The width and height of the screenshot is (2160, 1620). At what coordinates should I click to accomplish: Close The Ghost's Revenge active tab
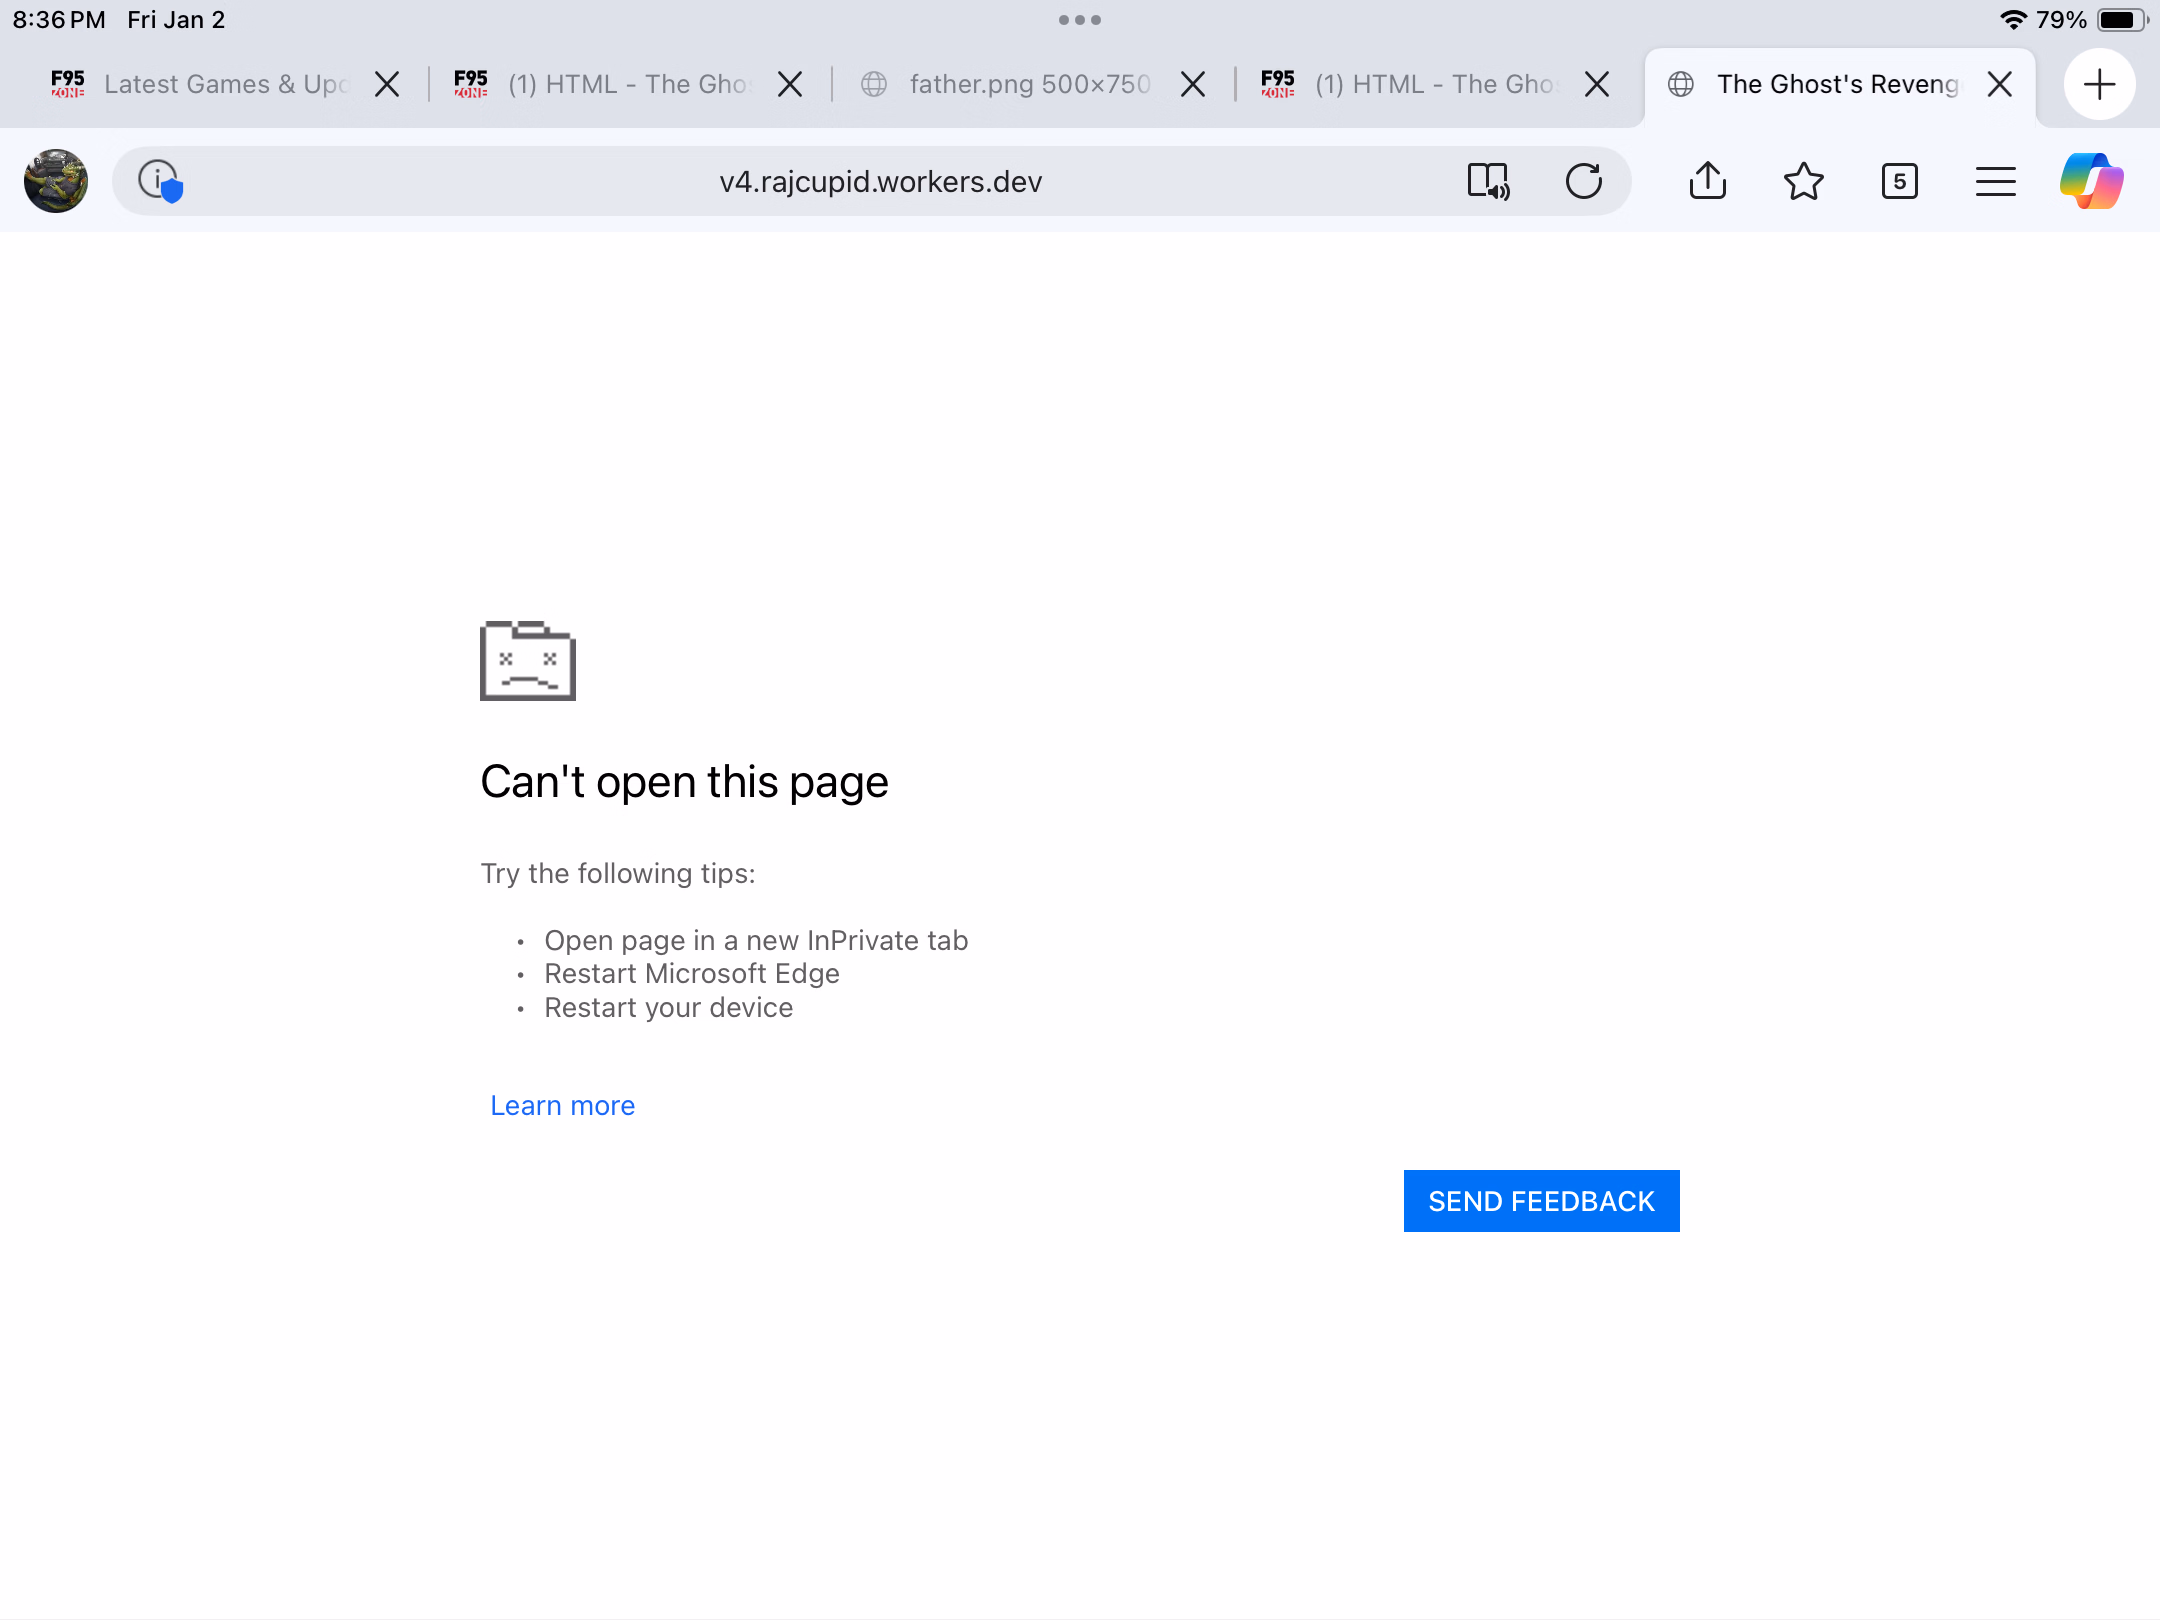pos(2000,84)
